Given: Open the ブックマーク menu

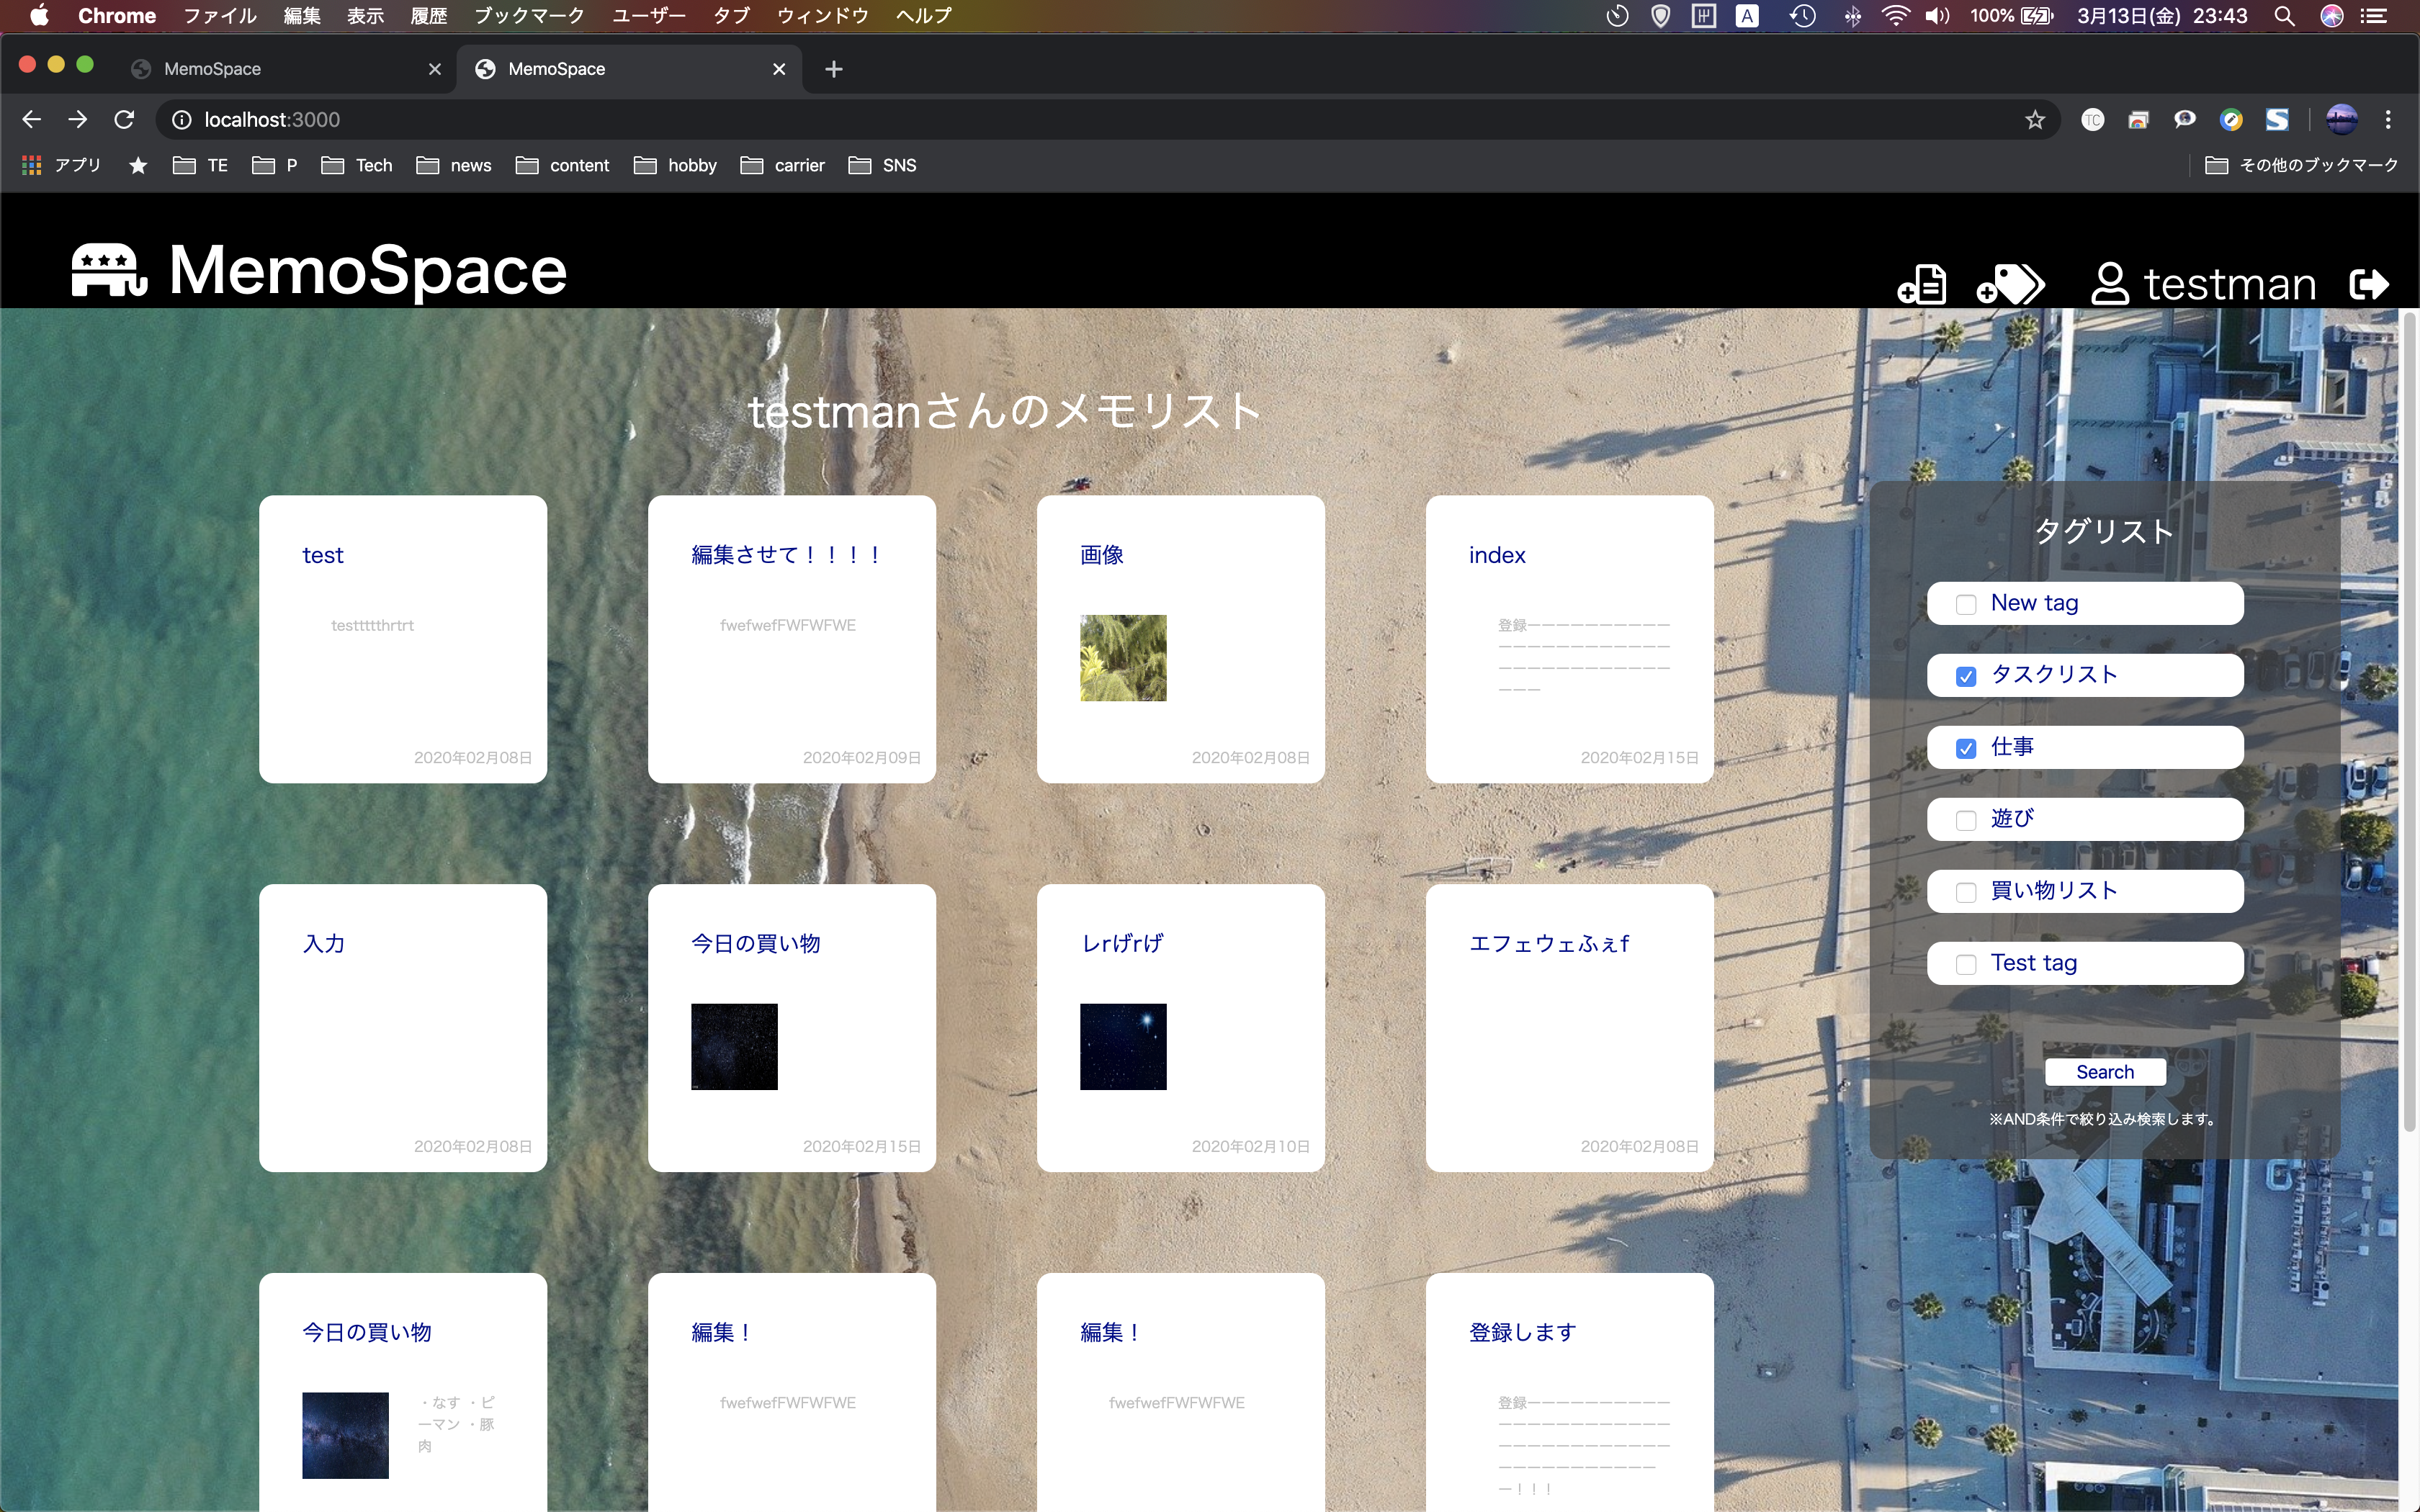Looking at the screenshot, I should 529,16.
